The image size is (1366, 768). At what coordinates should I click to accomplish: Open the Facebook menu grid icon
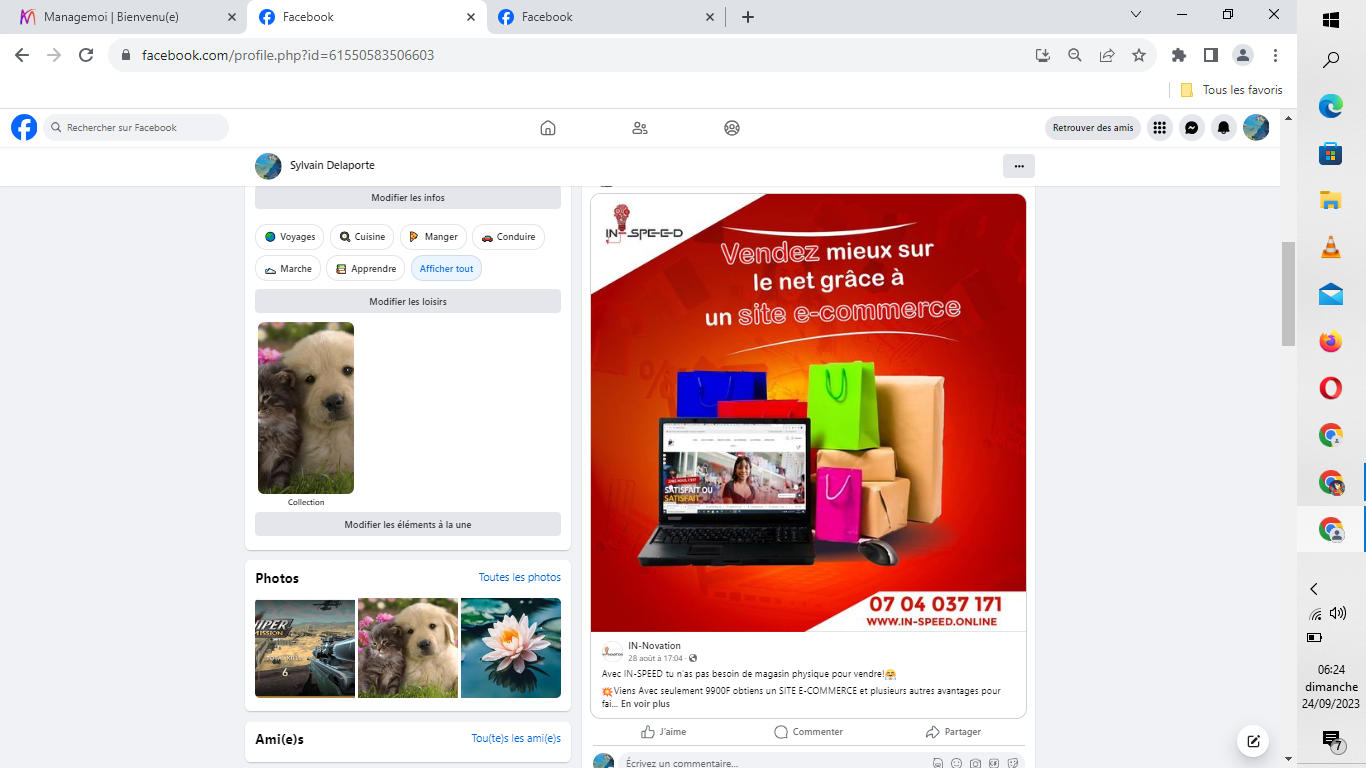pyautogui.click(x=1159, y=128)
